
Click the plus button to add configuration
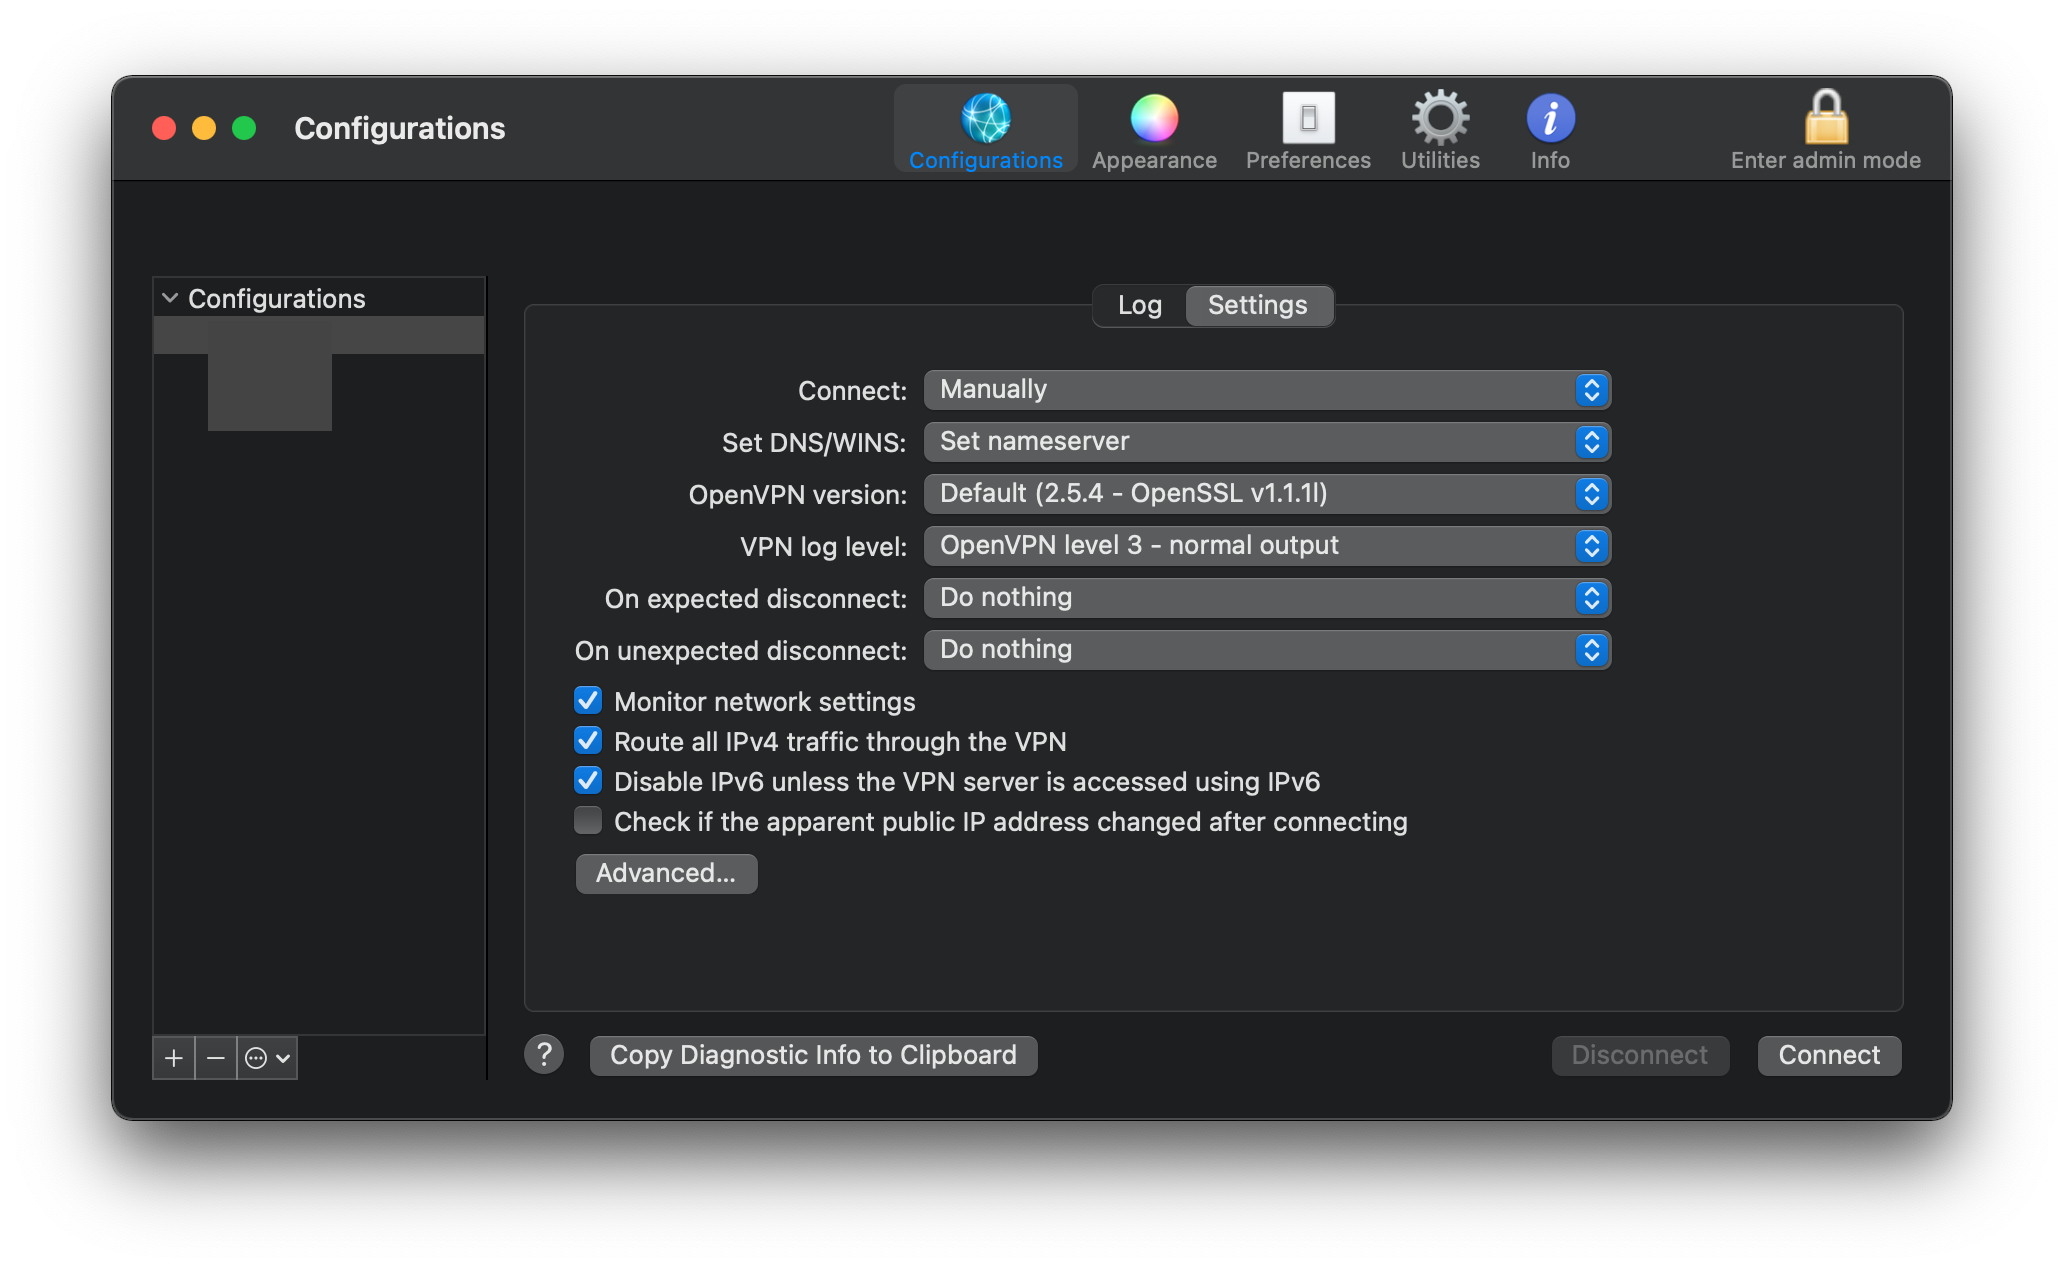pyautogui.click(x=174, y=1058)
